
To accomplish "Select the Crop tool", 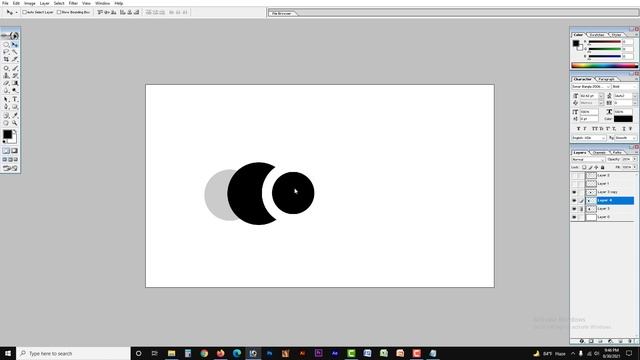I will (6, 59).
